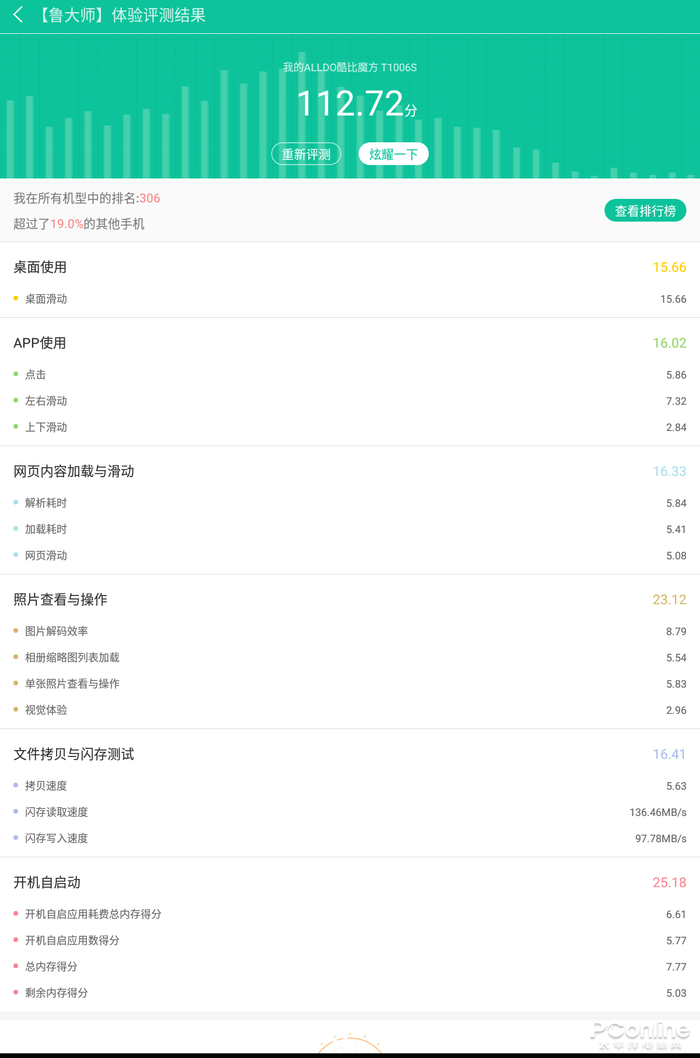
Task: Click the 单张照片查看与操作 row label
Action: tap(72, 684)
